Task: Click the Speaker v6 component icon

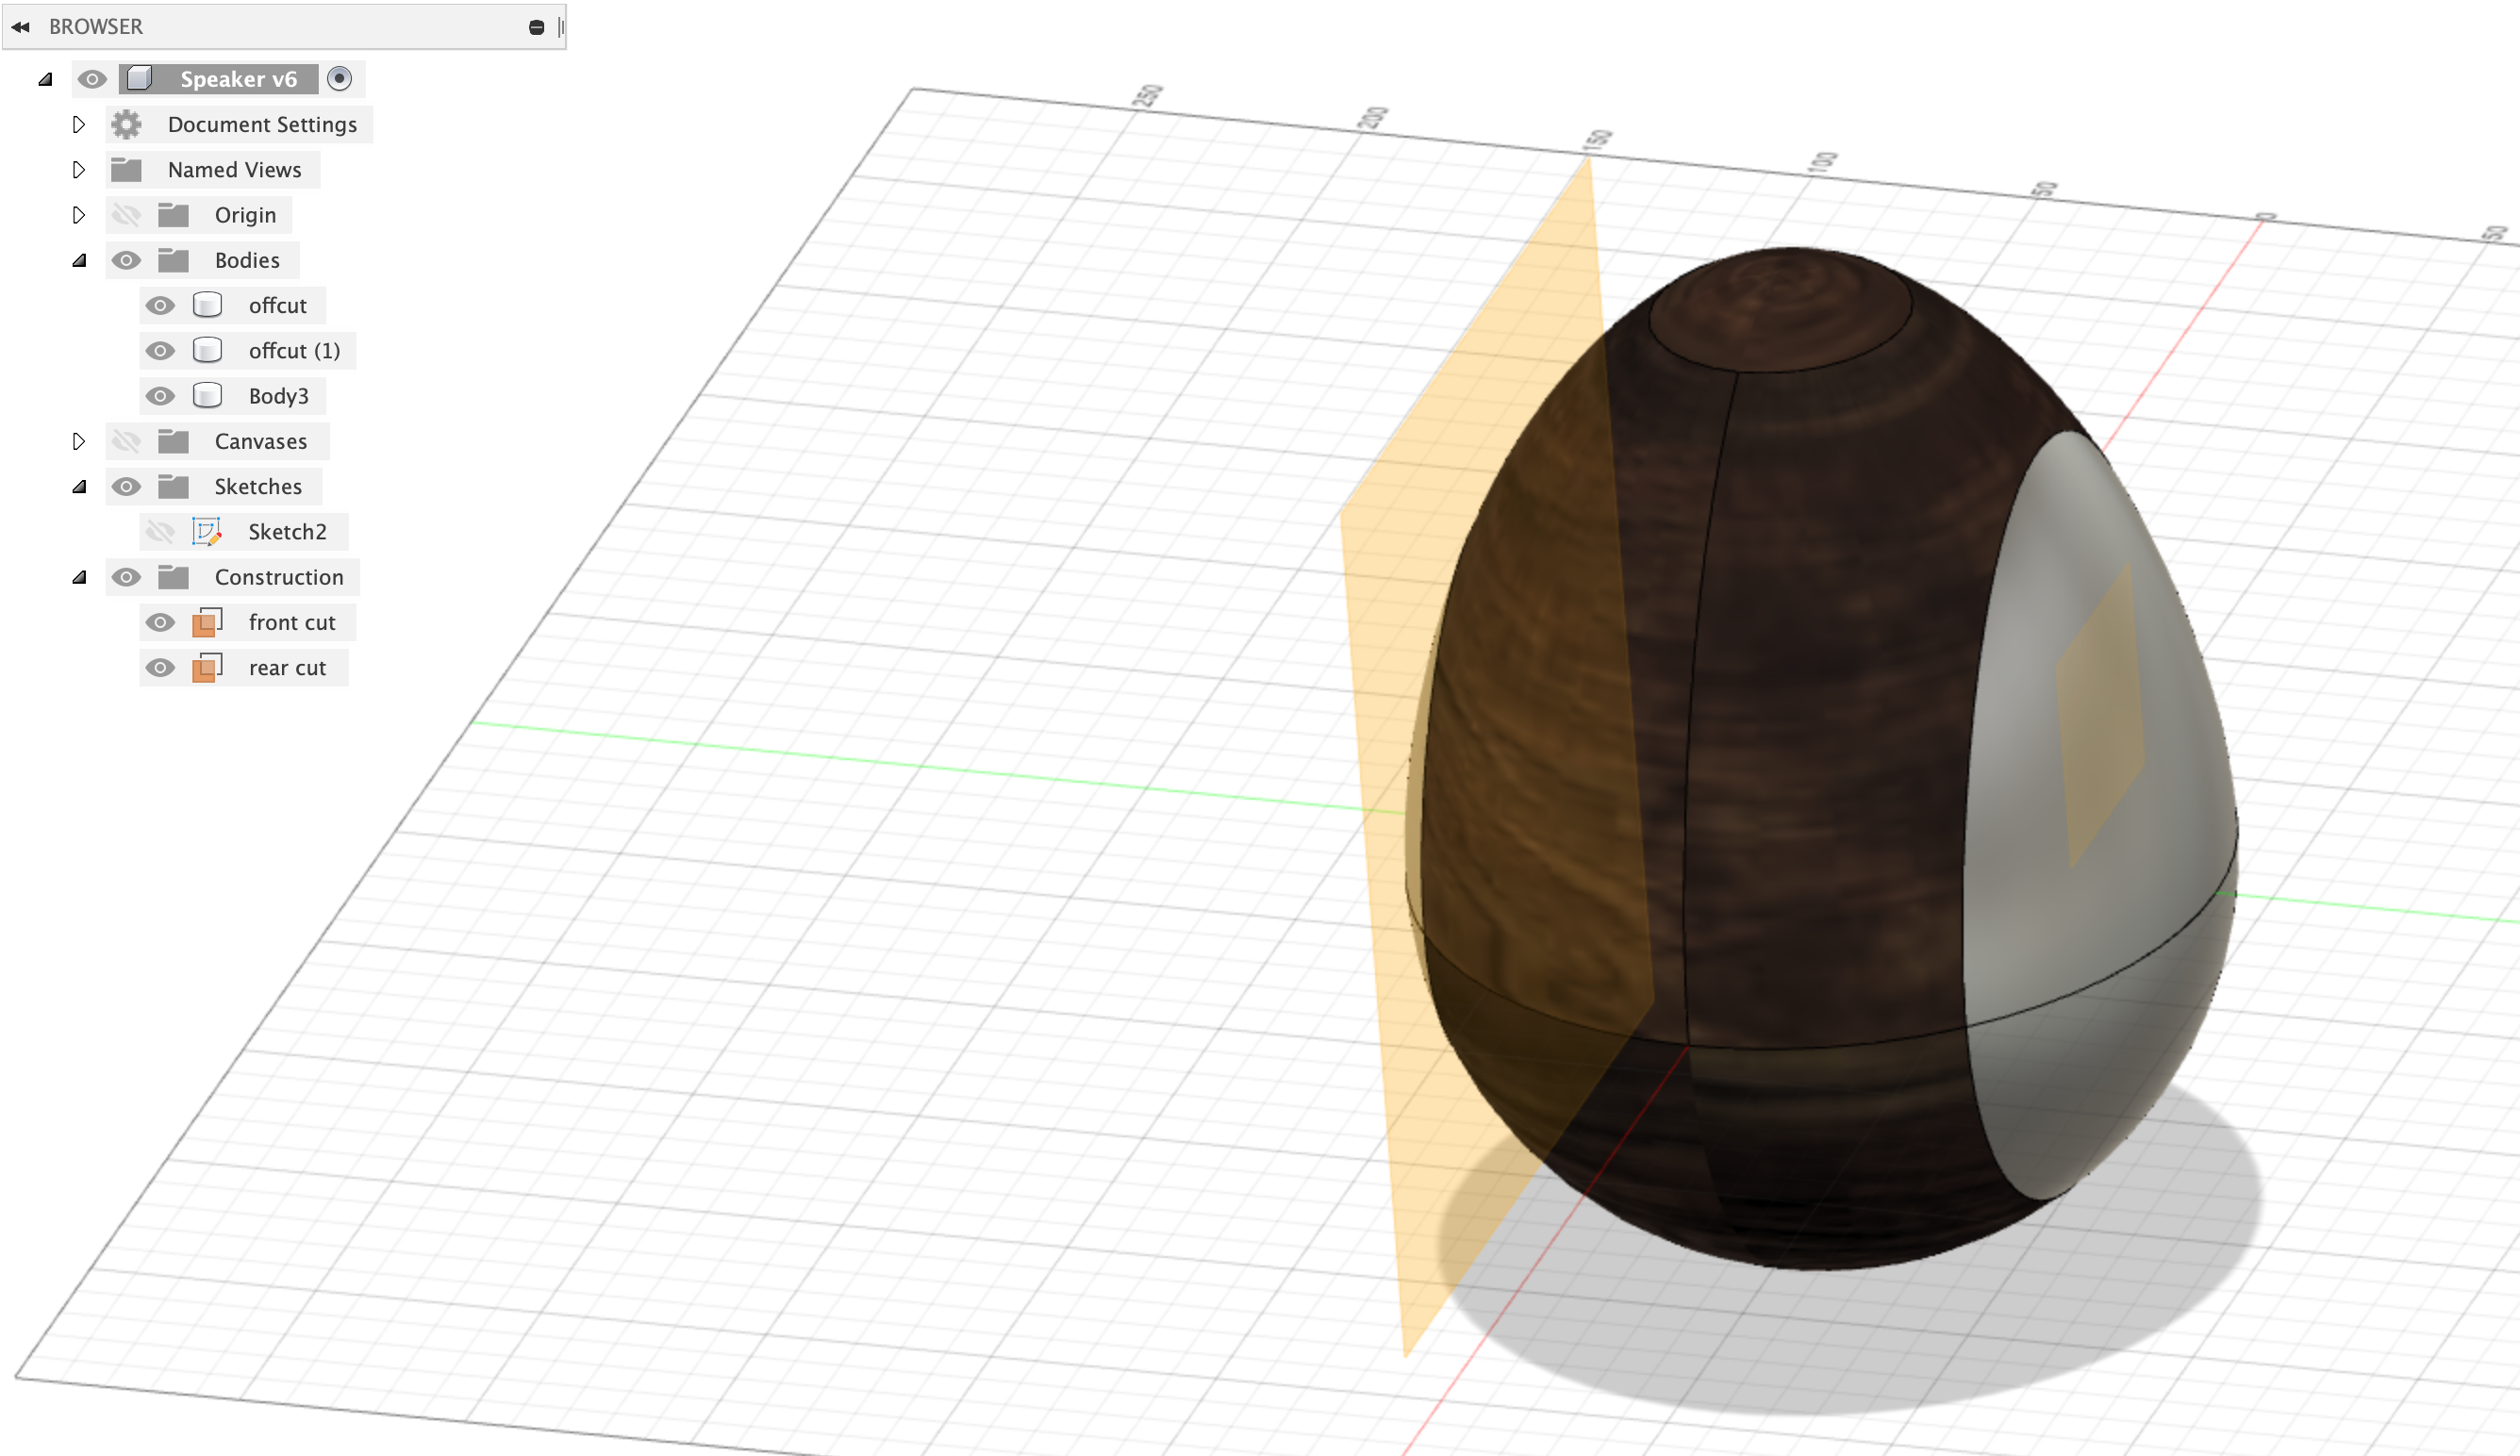Action: [x=141, y=79]
